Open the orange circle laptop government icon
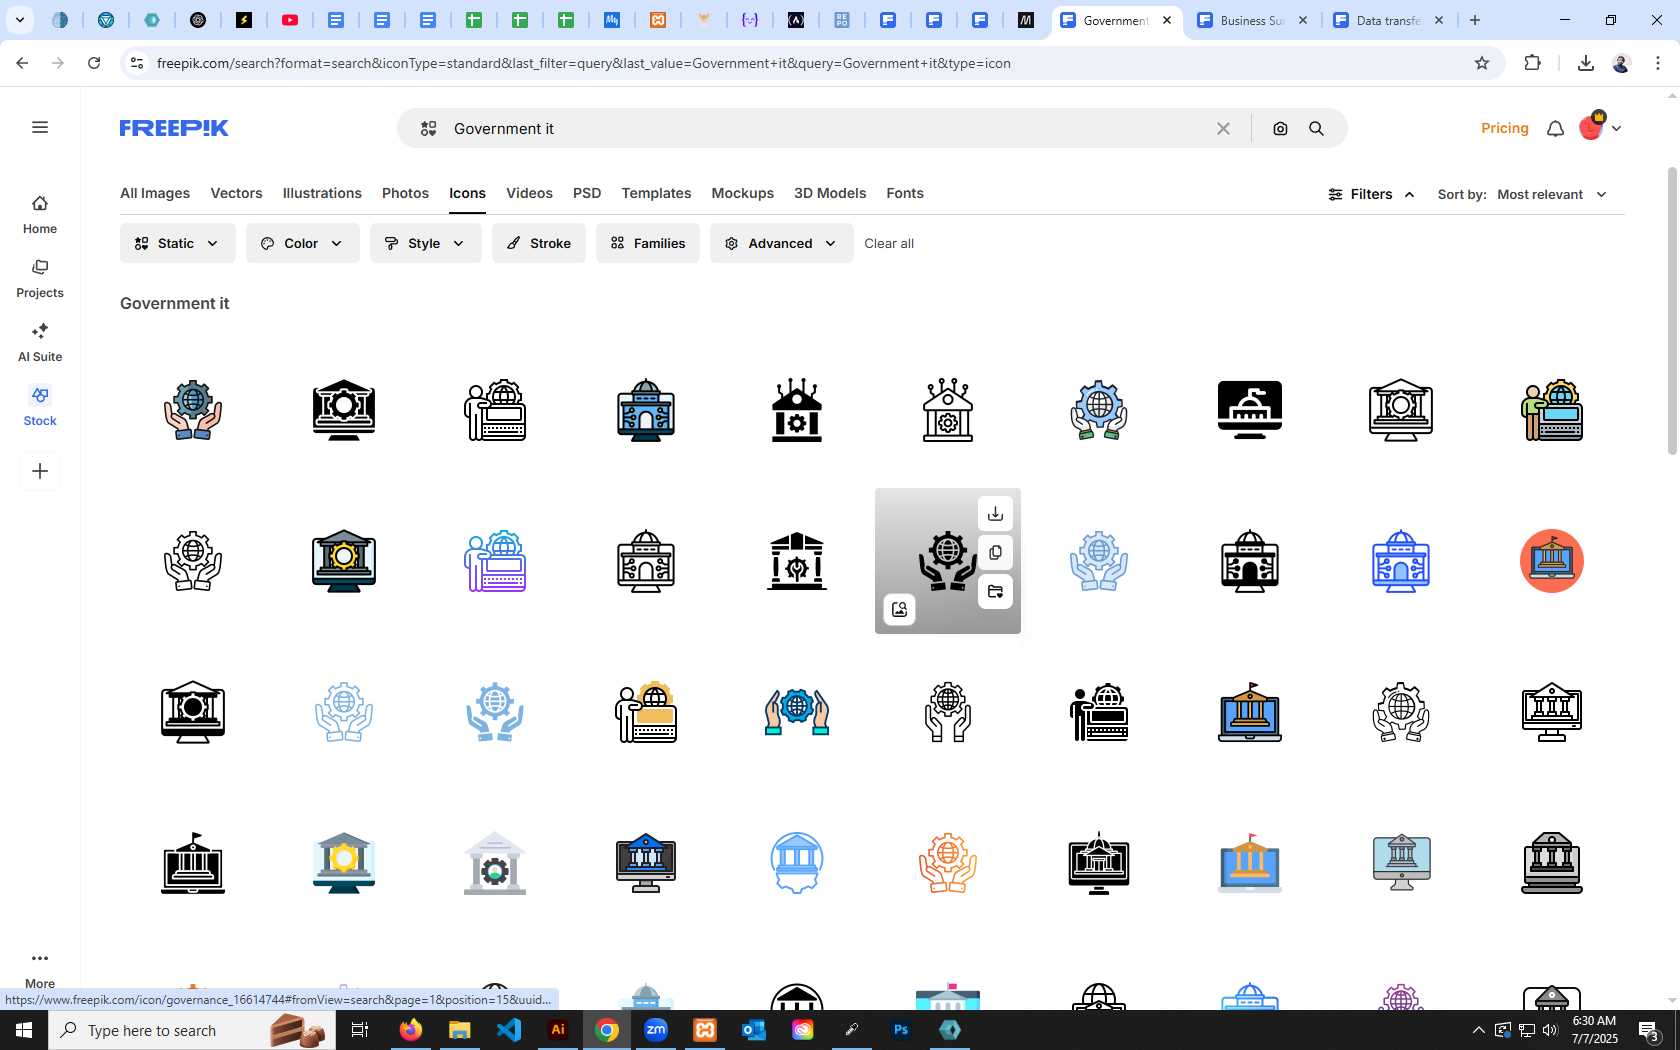Viewport: 1680px width, 1050px height. (1551, 561)
